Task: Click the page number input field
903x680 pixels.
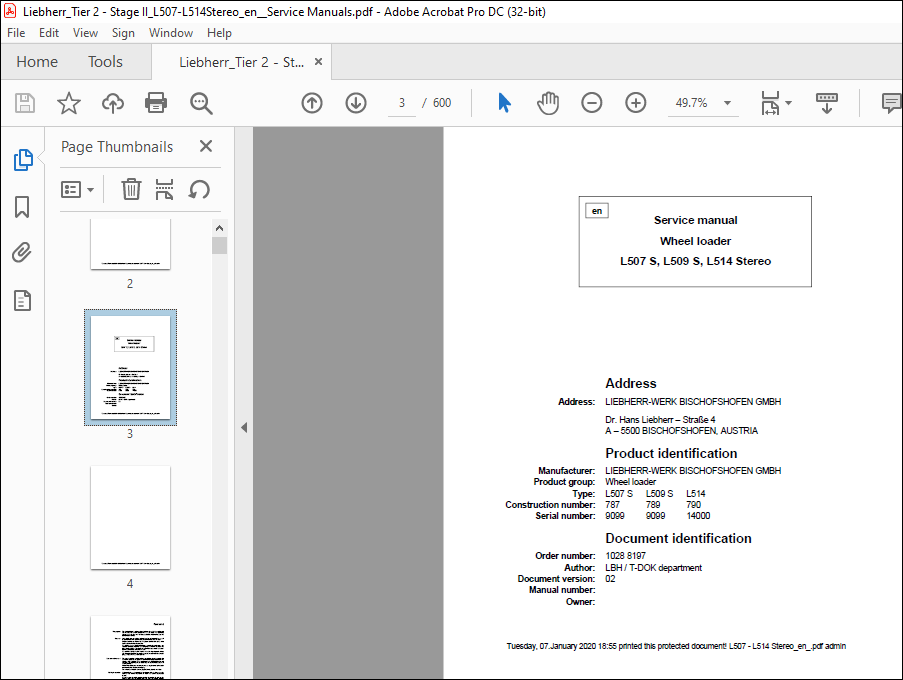Action: pyautogui.click(x=401, y=103)
